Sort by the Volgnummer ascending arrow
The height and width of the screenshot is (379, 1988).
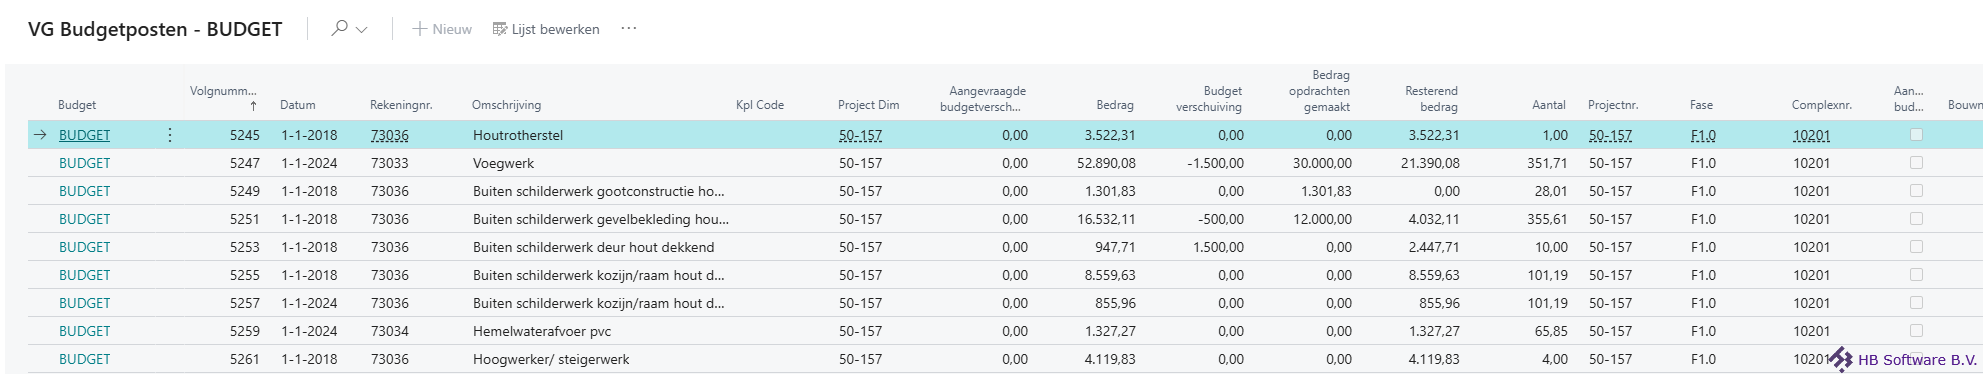pos(253,105)
